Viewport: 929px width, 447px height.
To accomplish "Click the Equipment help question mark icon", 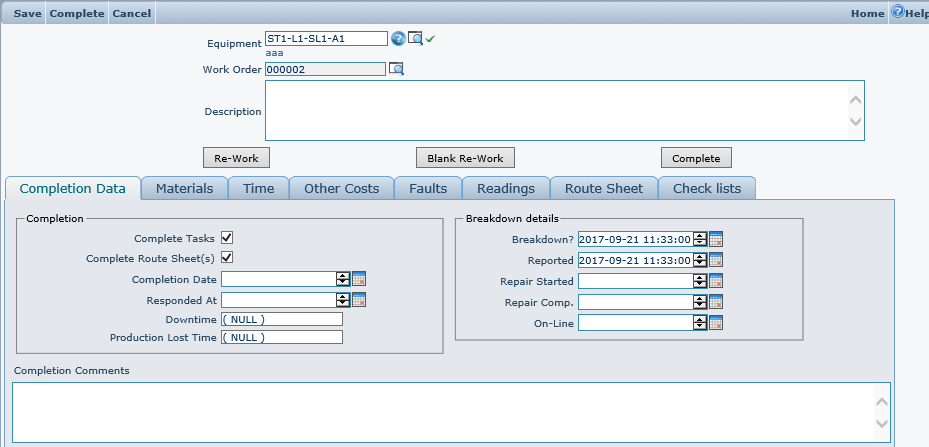I will tap(398, 39).
